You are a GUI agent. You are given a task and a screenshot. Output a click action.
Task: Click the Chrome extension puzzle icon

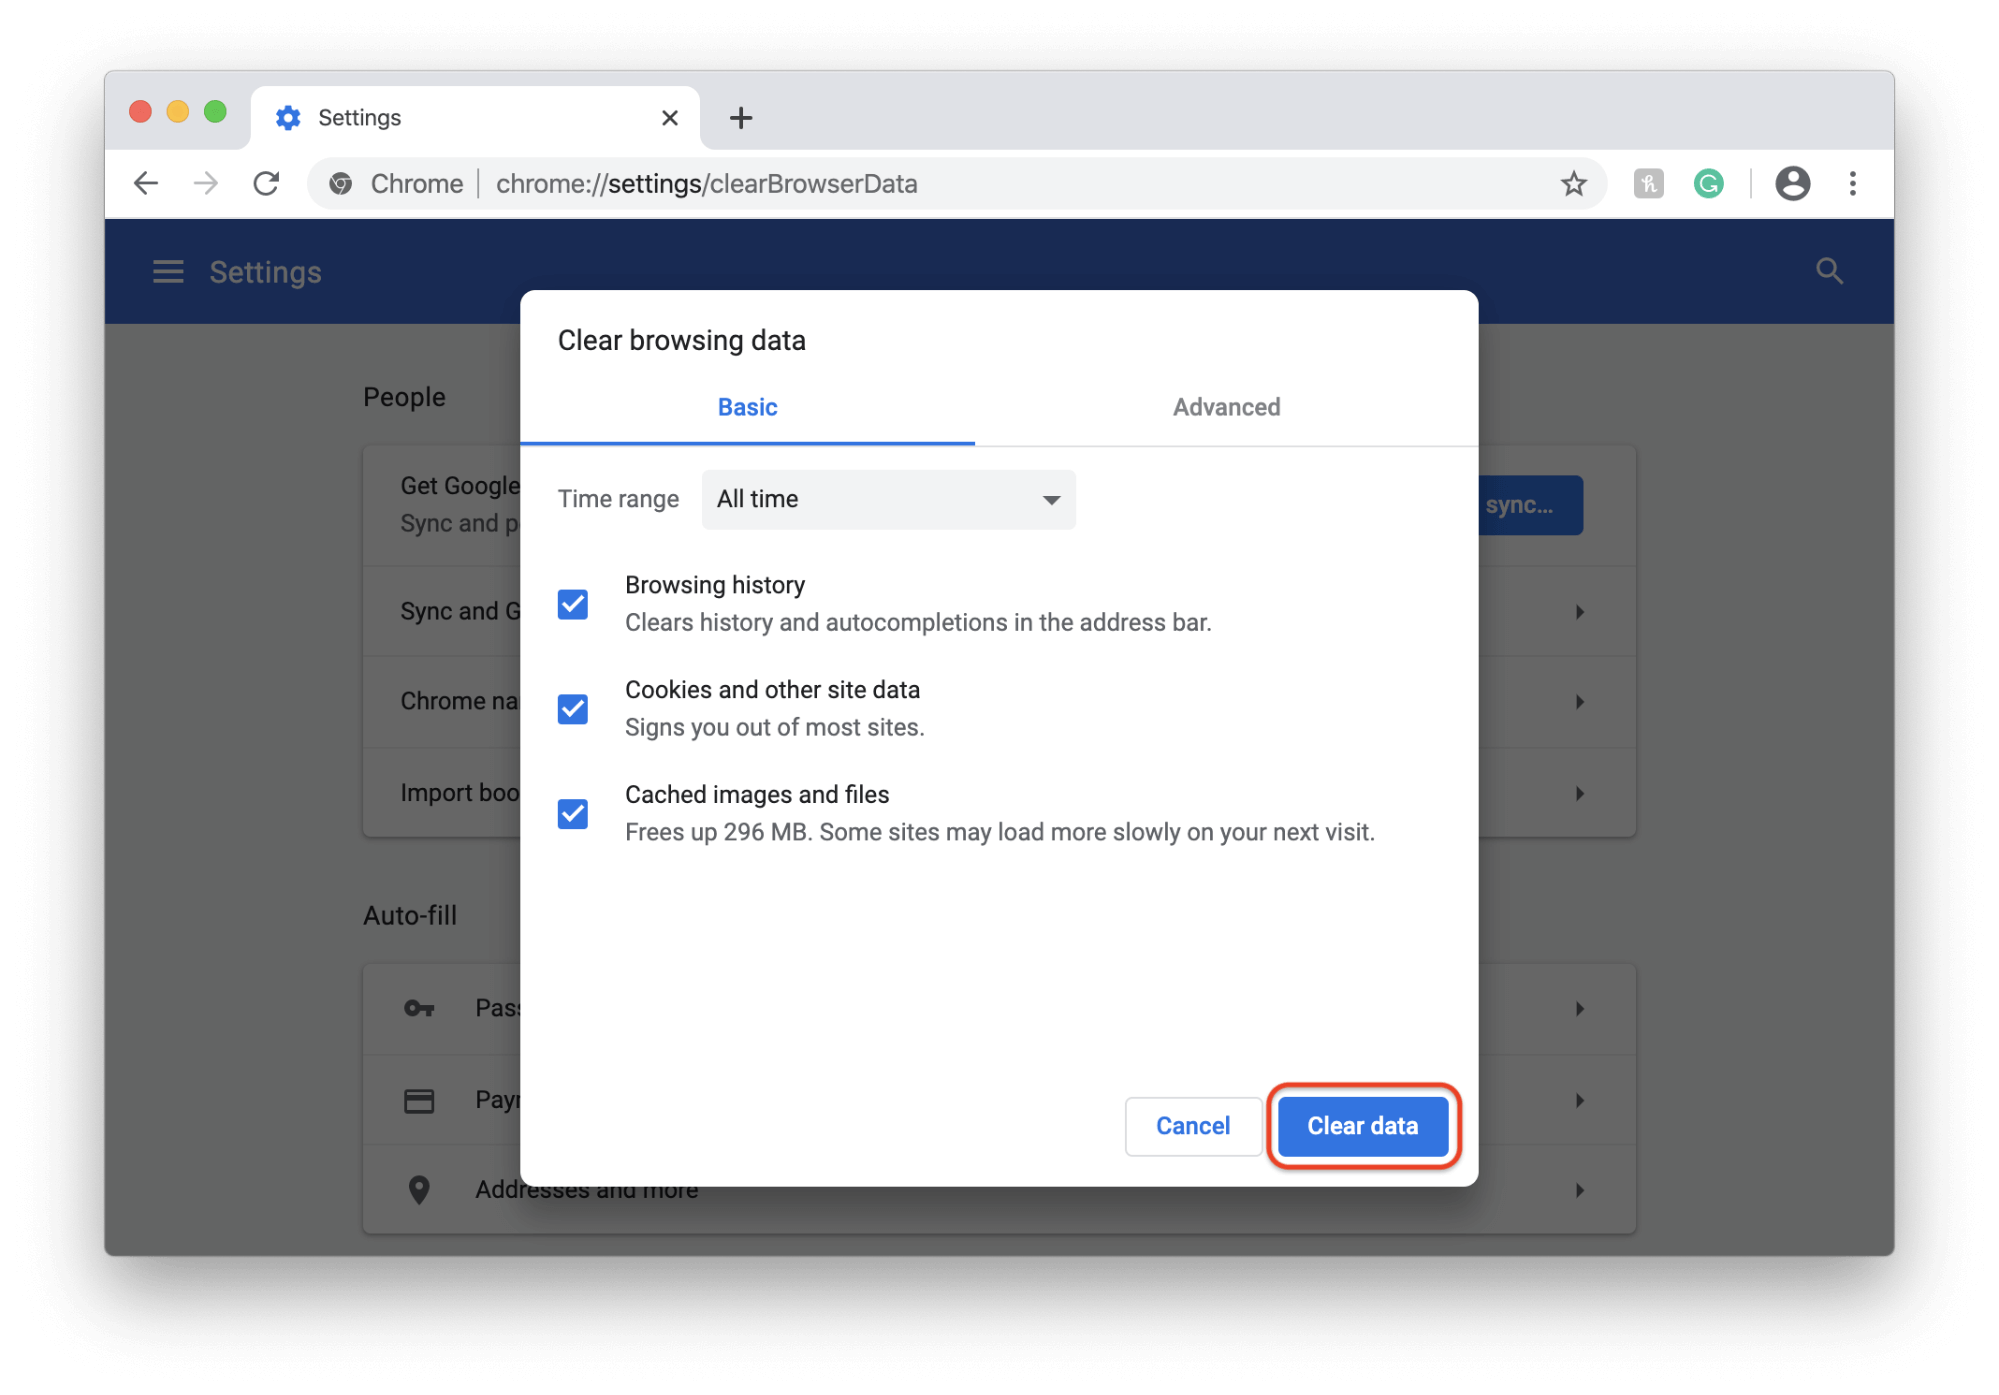tap(1651, 184)
